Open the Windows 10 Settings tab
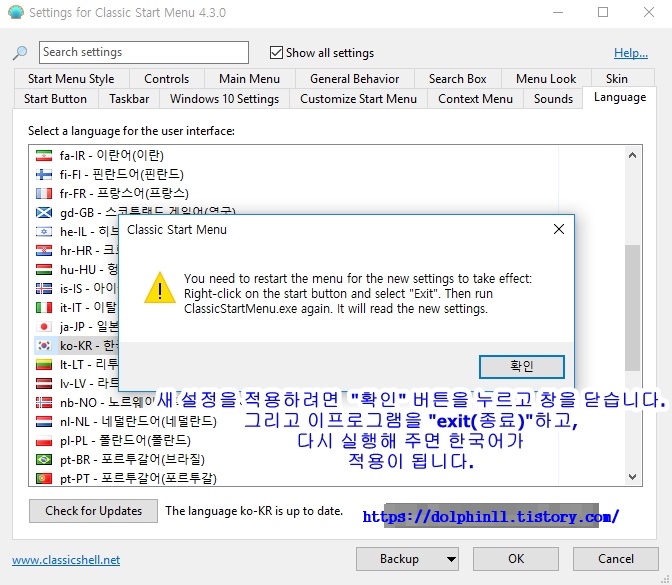Screen dimensions: 672x585 tap(224, 99)
